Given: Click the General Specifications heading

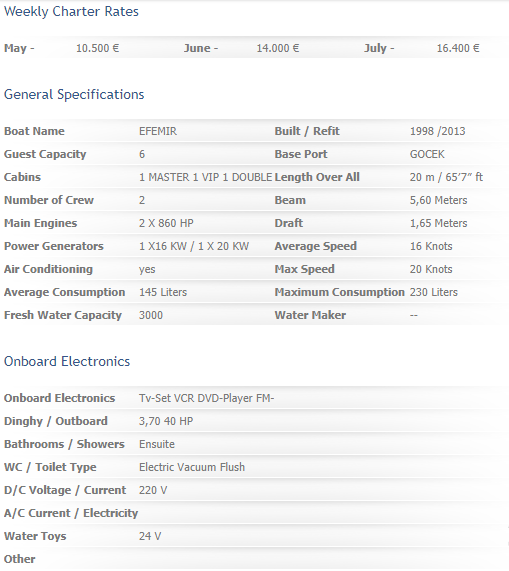Looking at the screenshot, I should click(x=74, y=95).
